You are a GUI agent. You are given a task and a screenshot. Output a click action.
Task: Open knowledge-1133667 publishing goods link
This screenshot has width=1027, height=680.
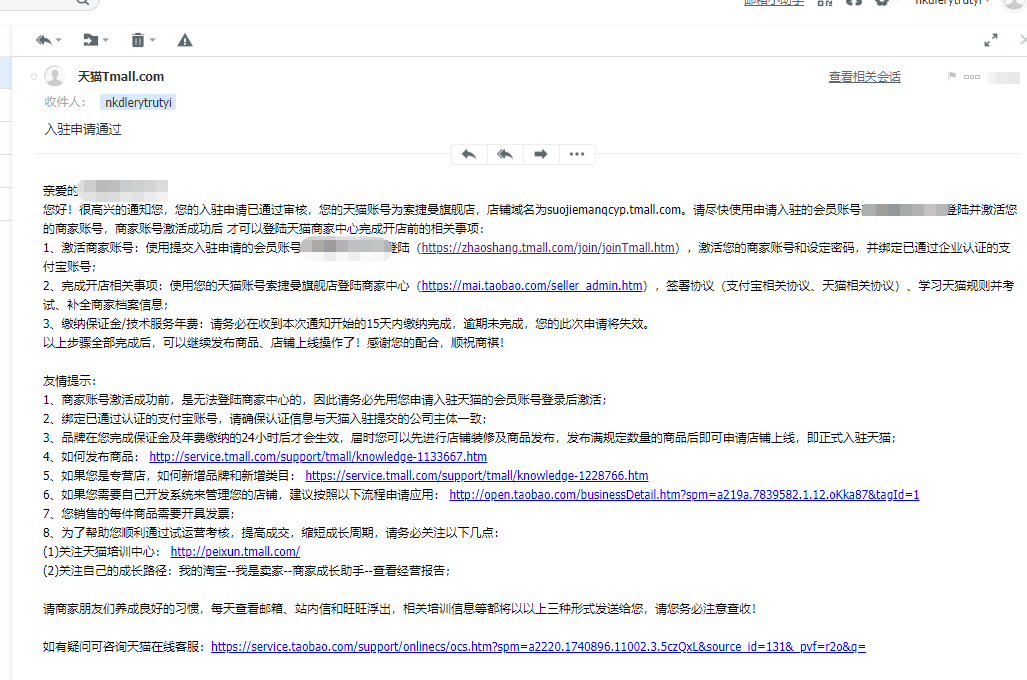click(318, 457)
